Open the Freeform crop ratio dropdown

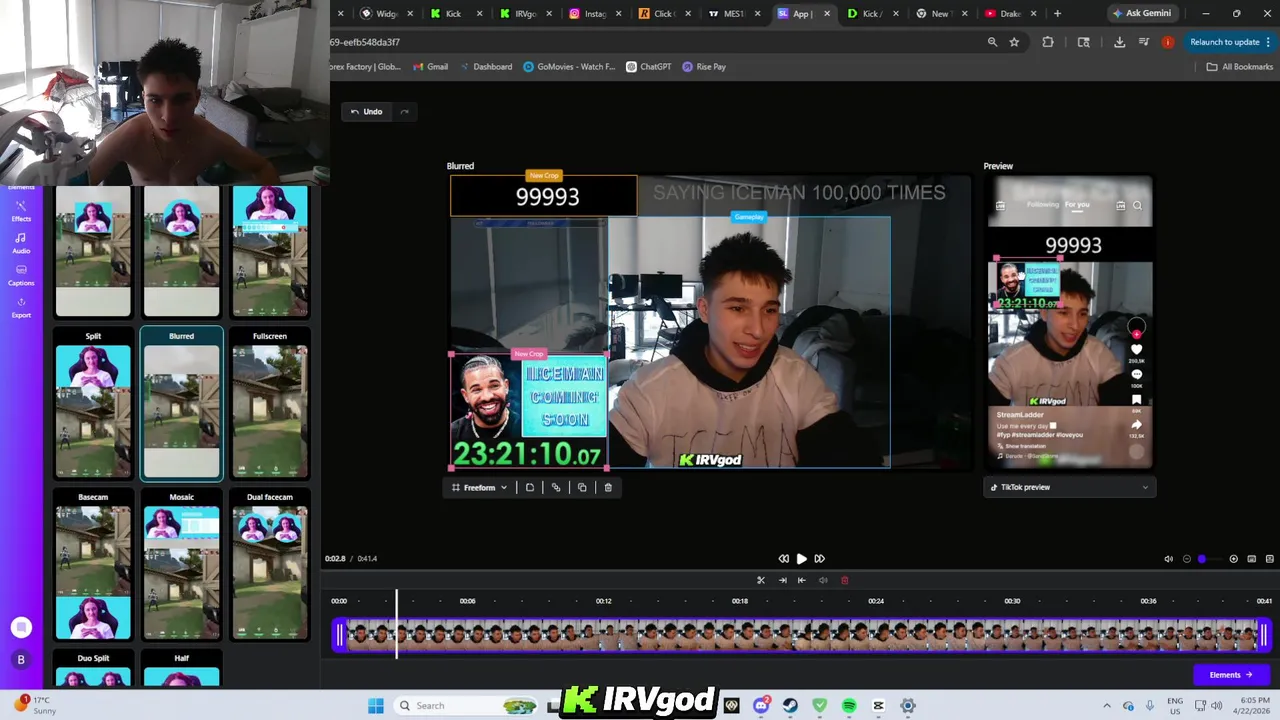(x=479, y=487)
